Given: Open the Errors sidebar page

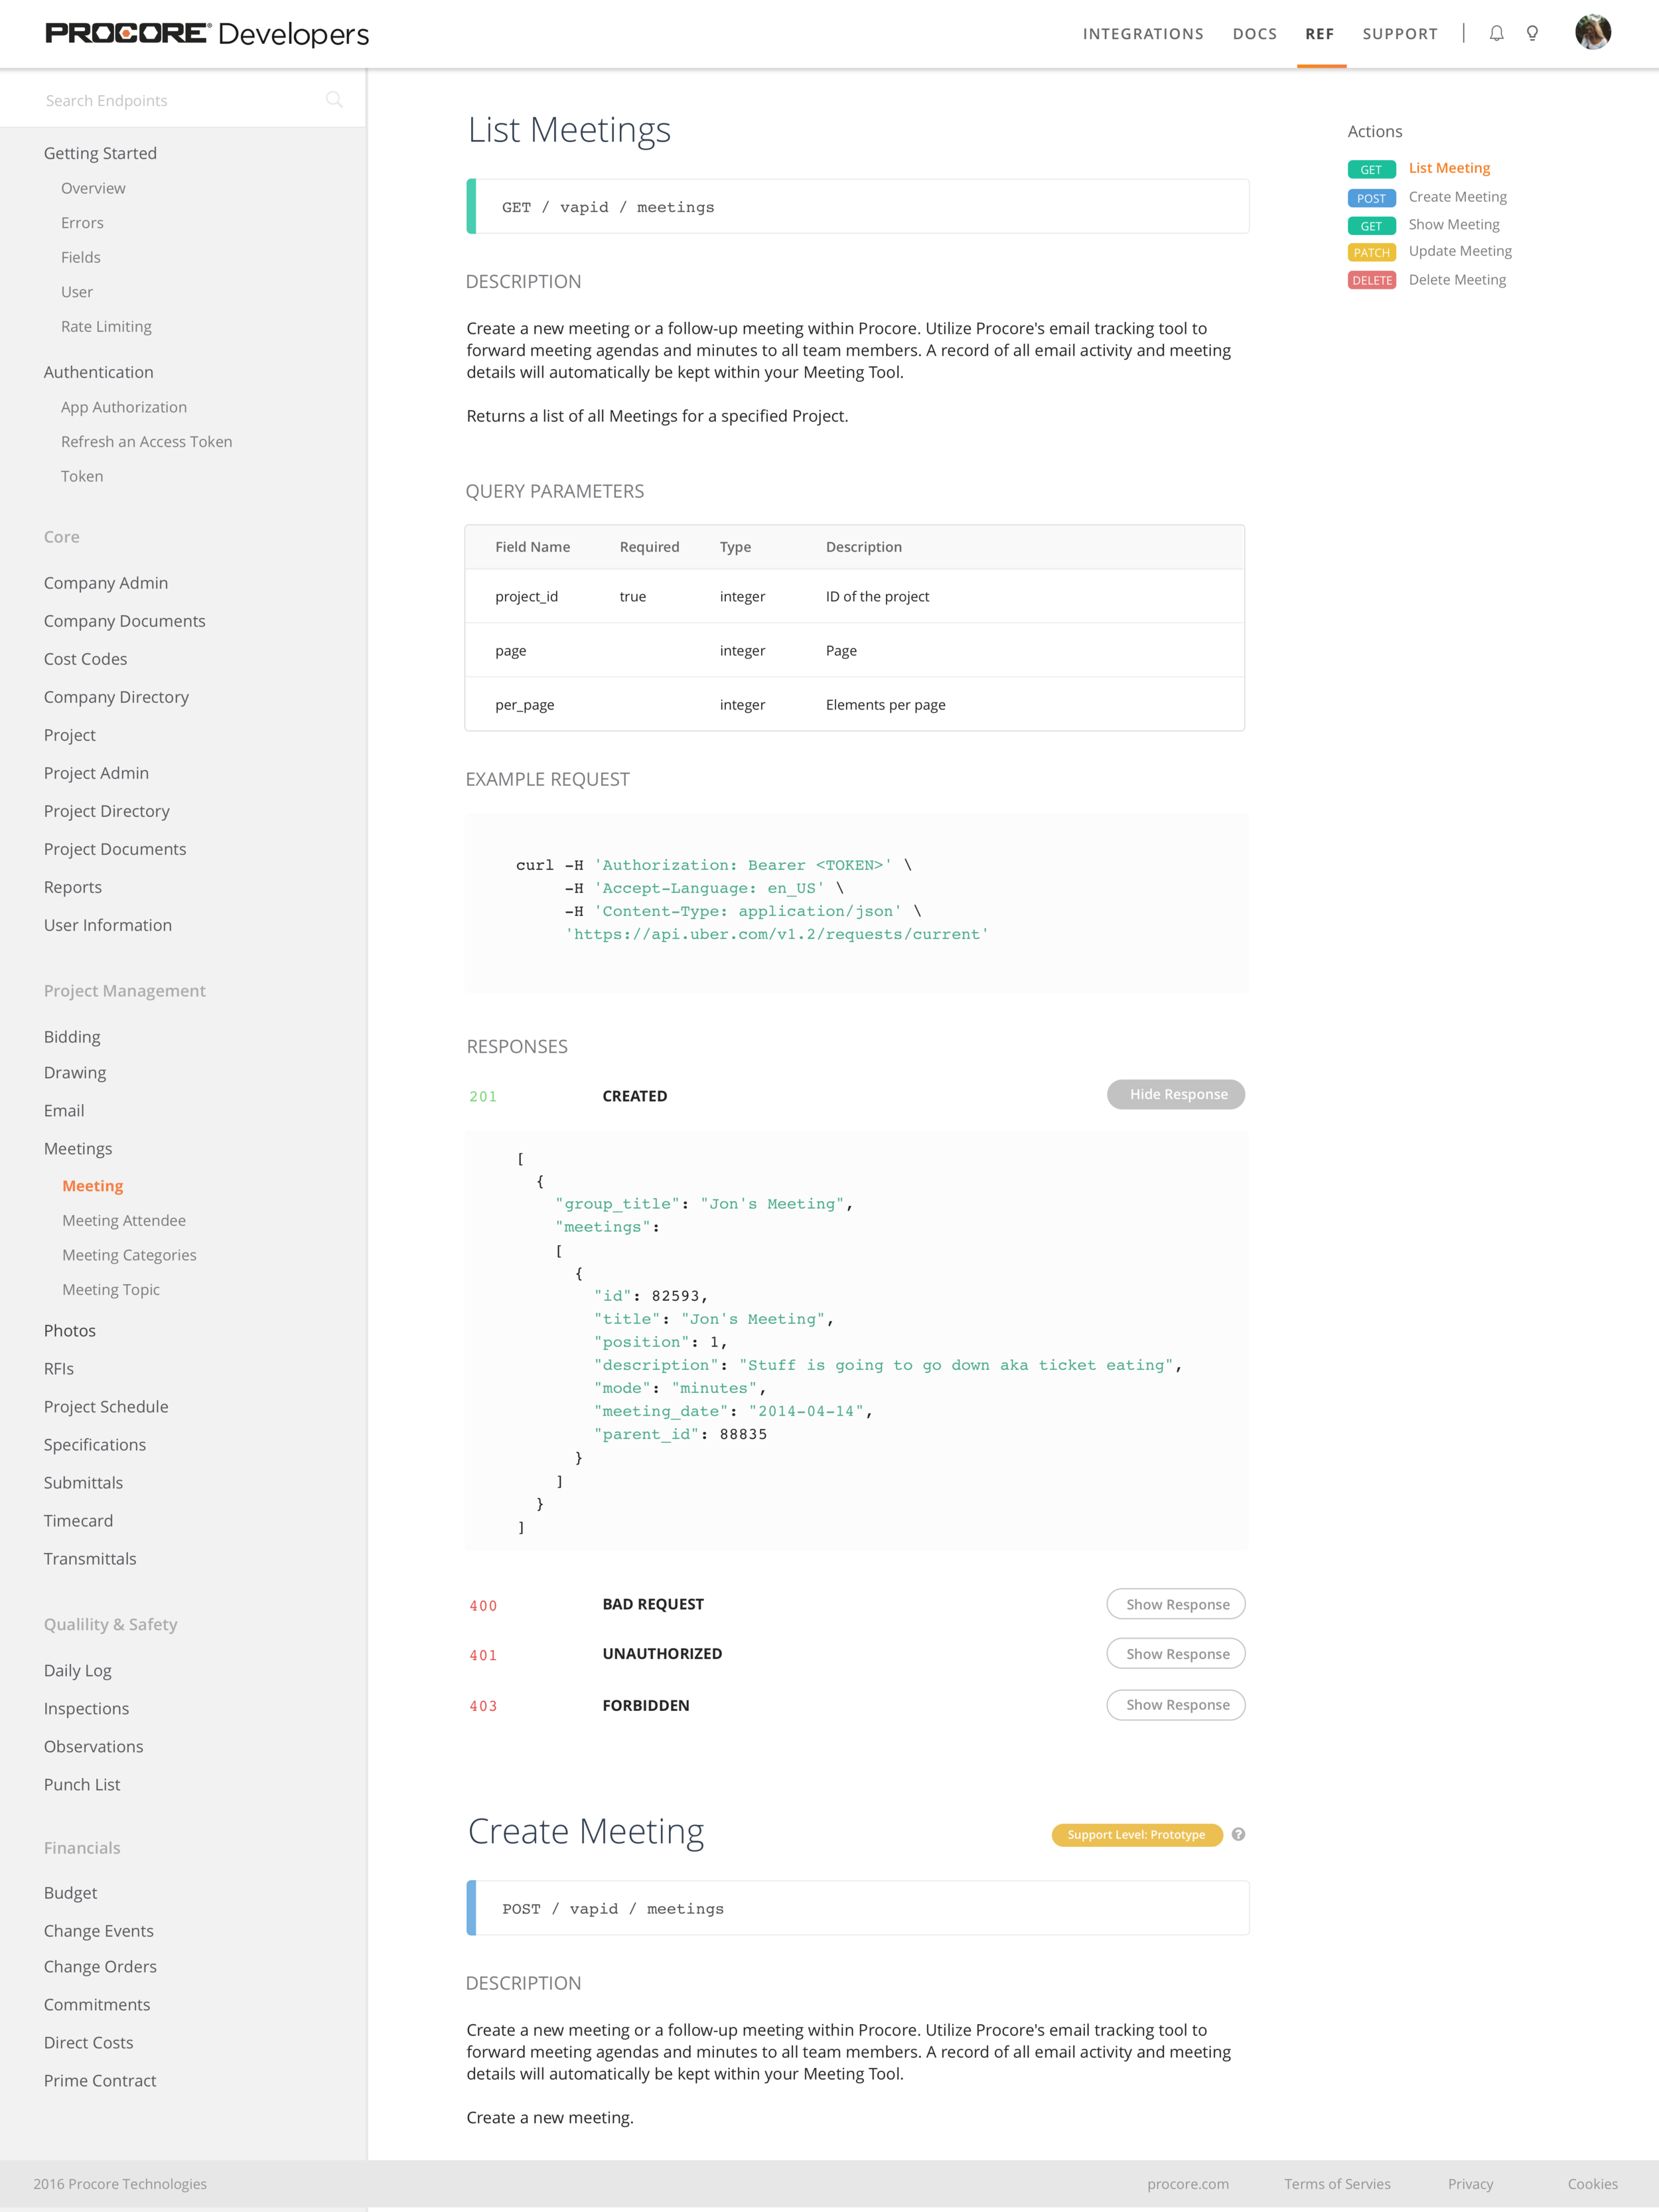Looking at the screenshot, I should tap(82, 223).
